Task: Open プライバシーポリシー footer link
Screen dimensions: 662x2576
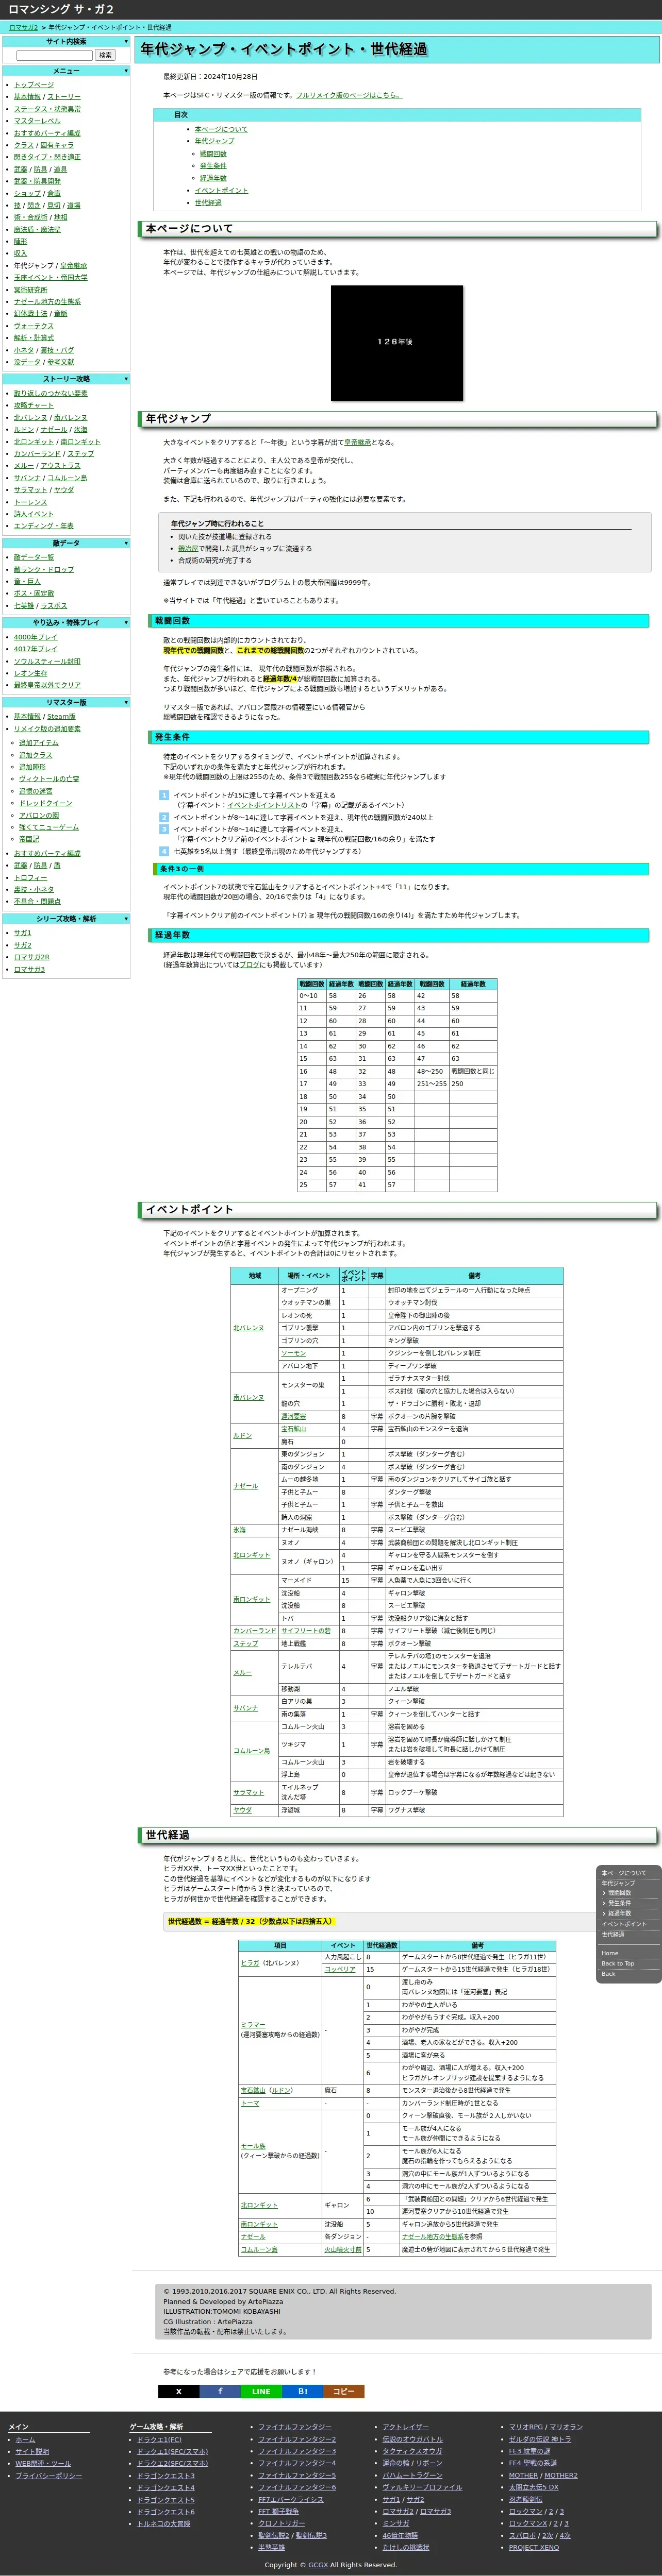Action: pyautogui.click(x=49, y=2476)
